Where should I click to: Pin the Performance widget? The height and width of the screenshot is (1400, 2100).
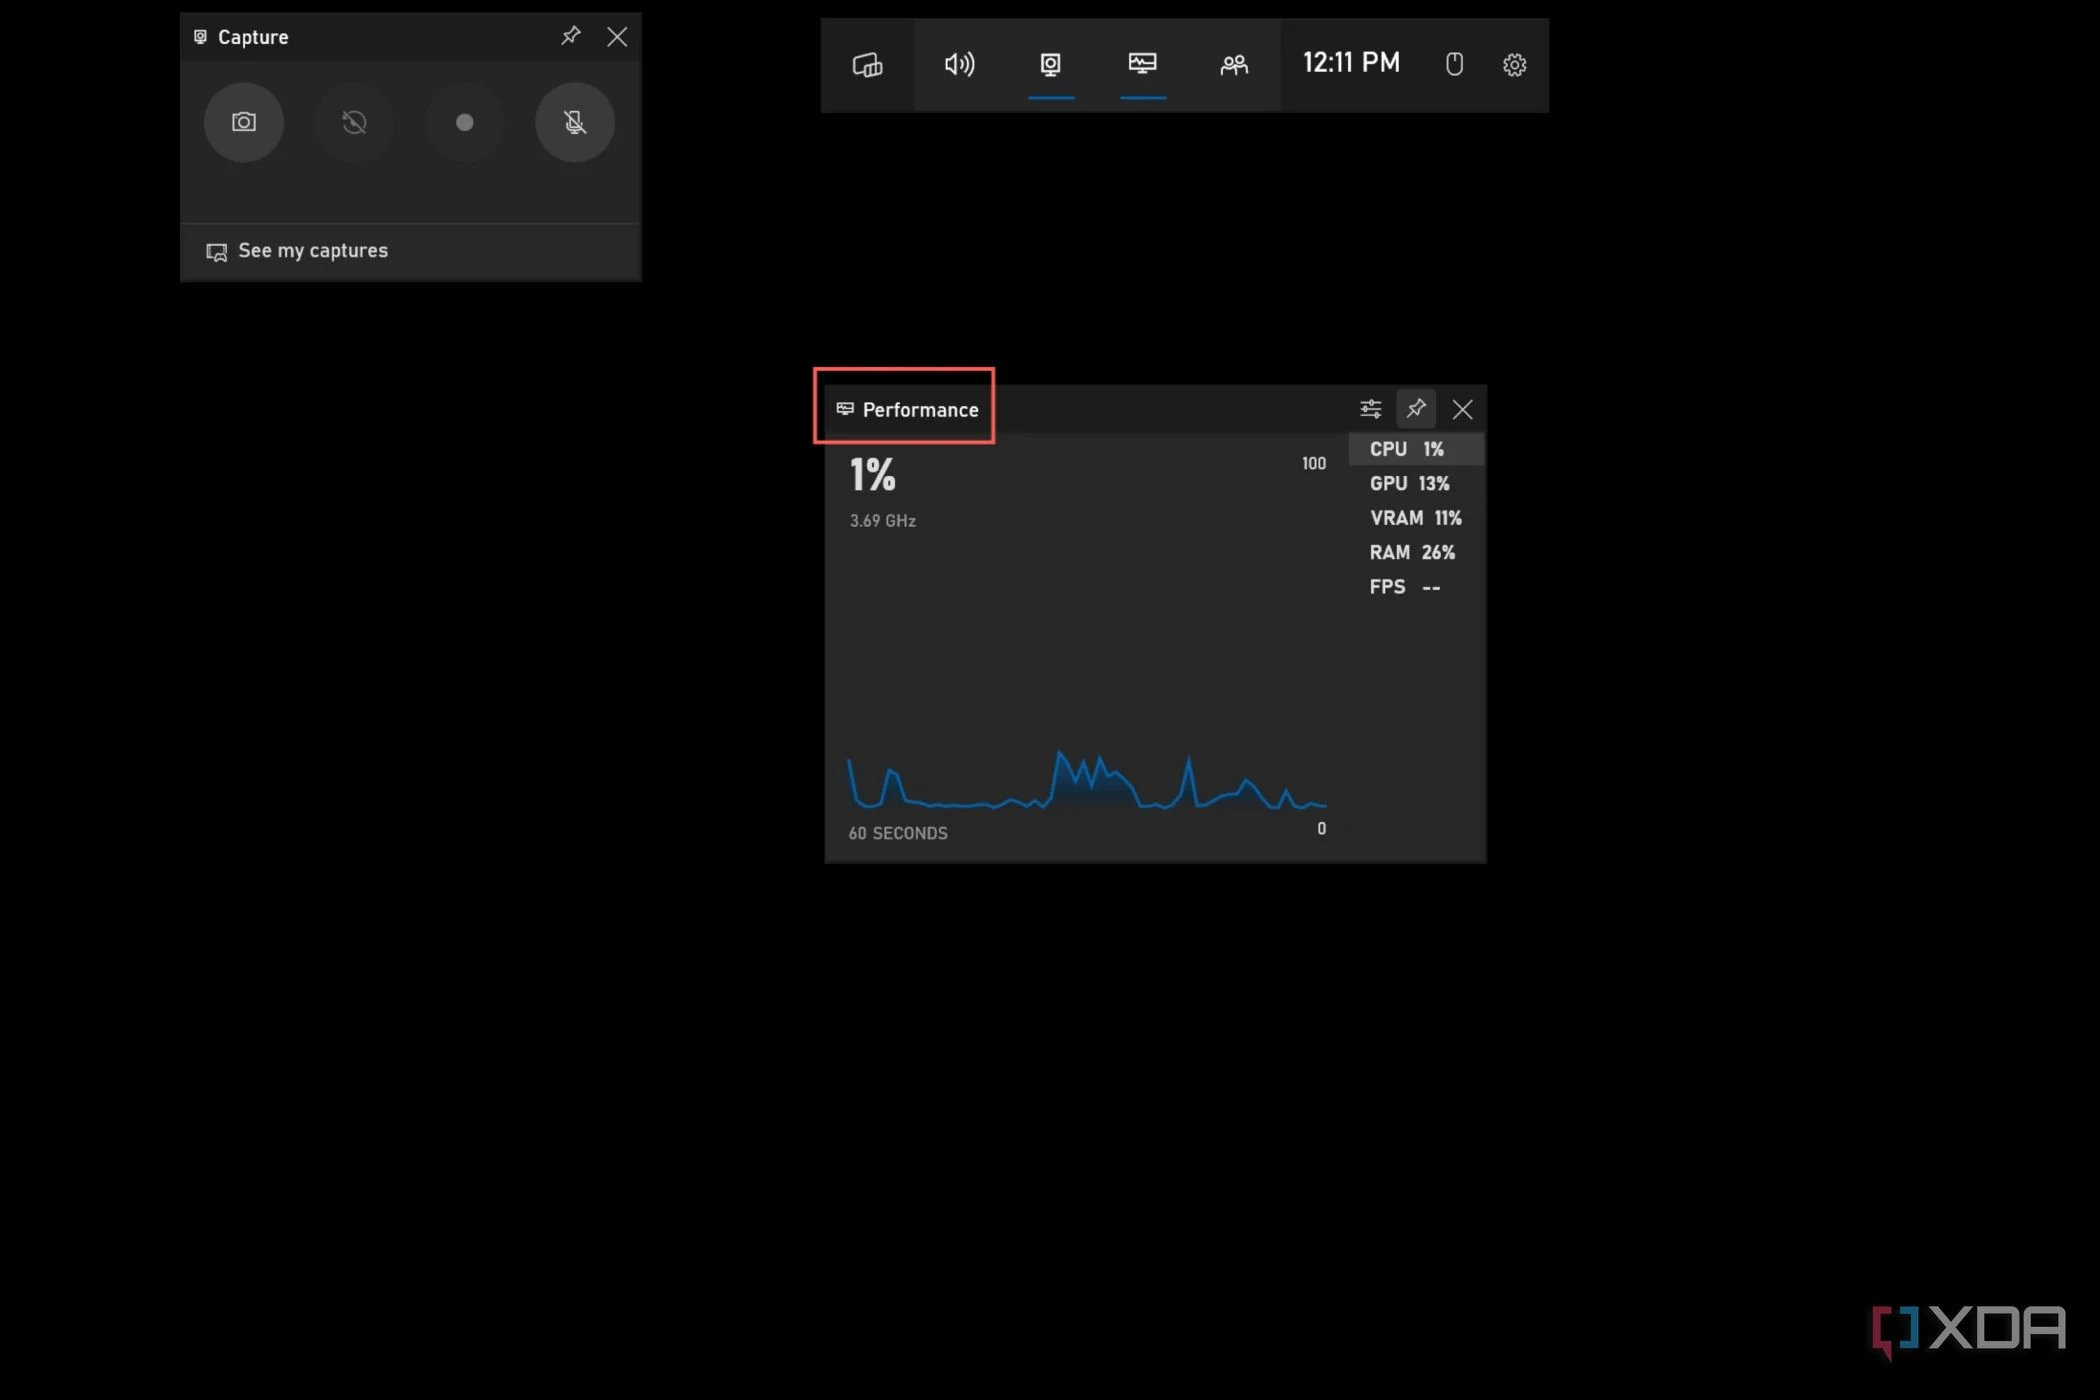pos(1416,409)
